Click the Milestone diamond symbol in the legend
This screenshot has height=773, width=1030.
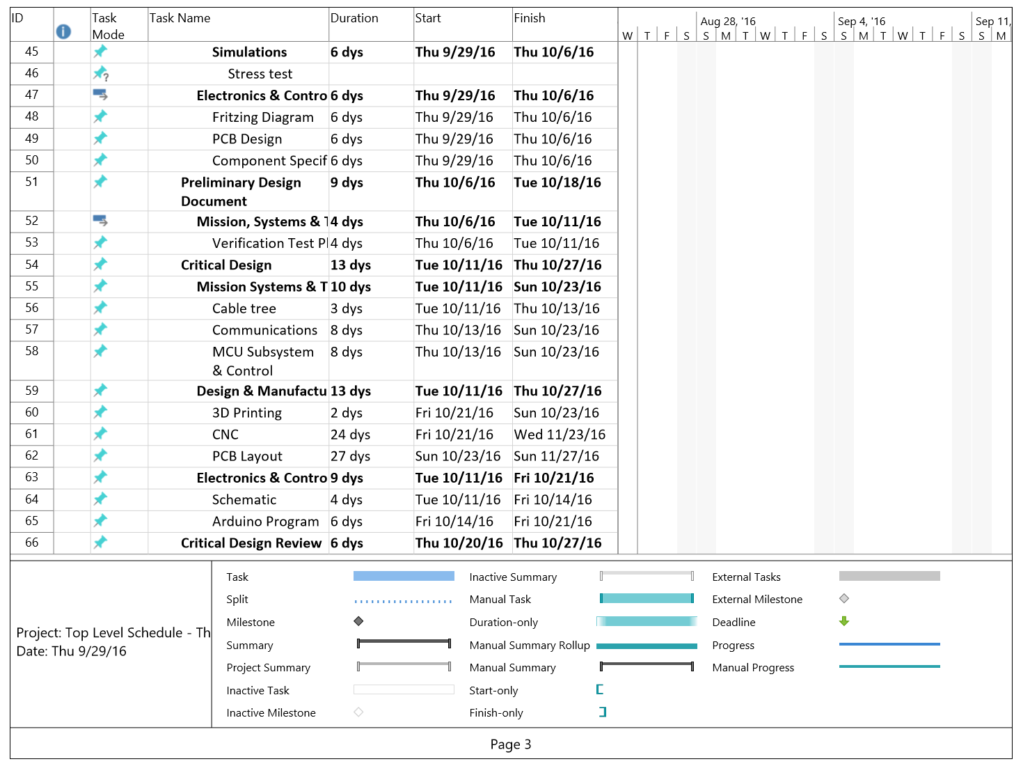(x=357, y=622)
